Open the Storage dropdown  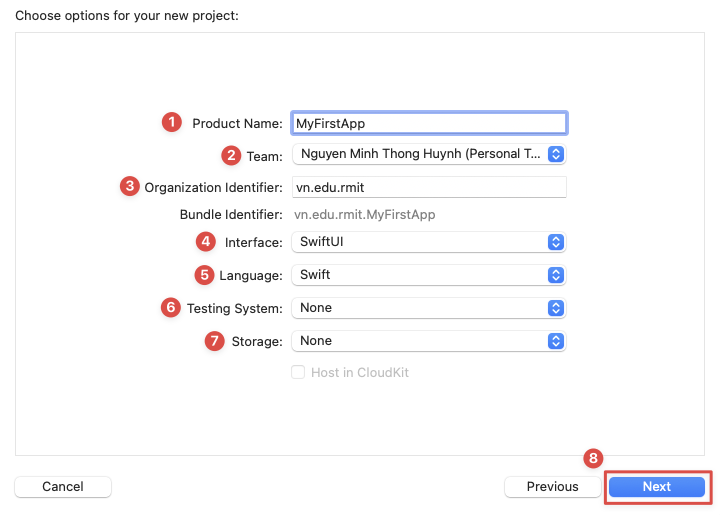click(x=429, y=341)
